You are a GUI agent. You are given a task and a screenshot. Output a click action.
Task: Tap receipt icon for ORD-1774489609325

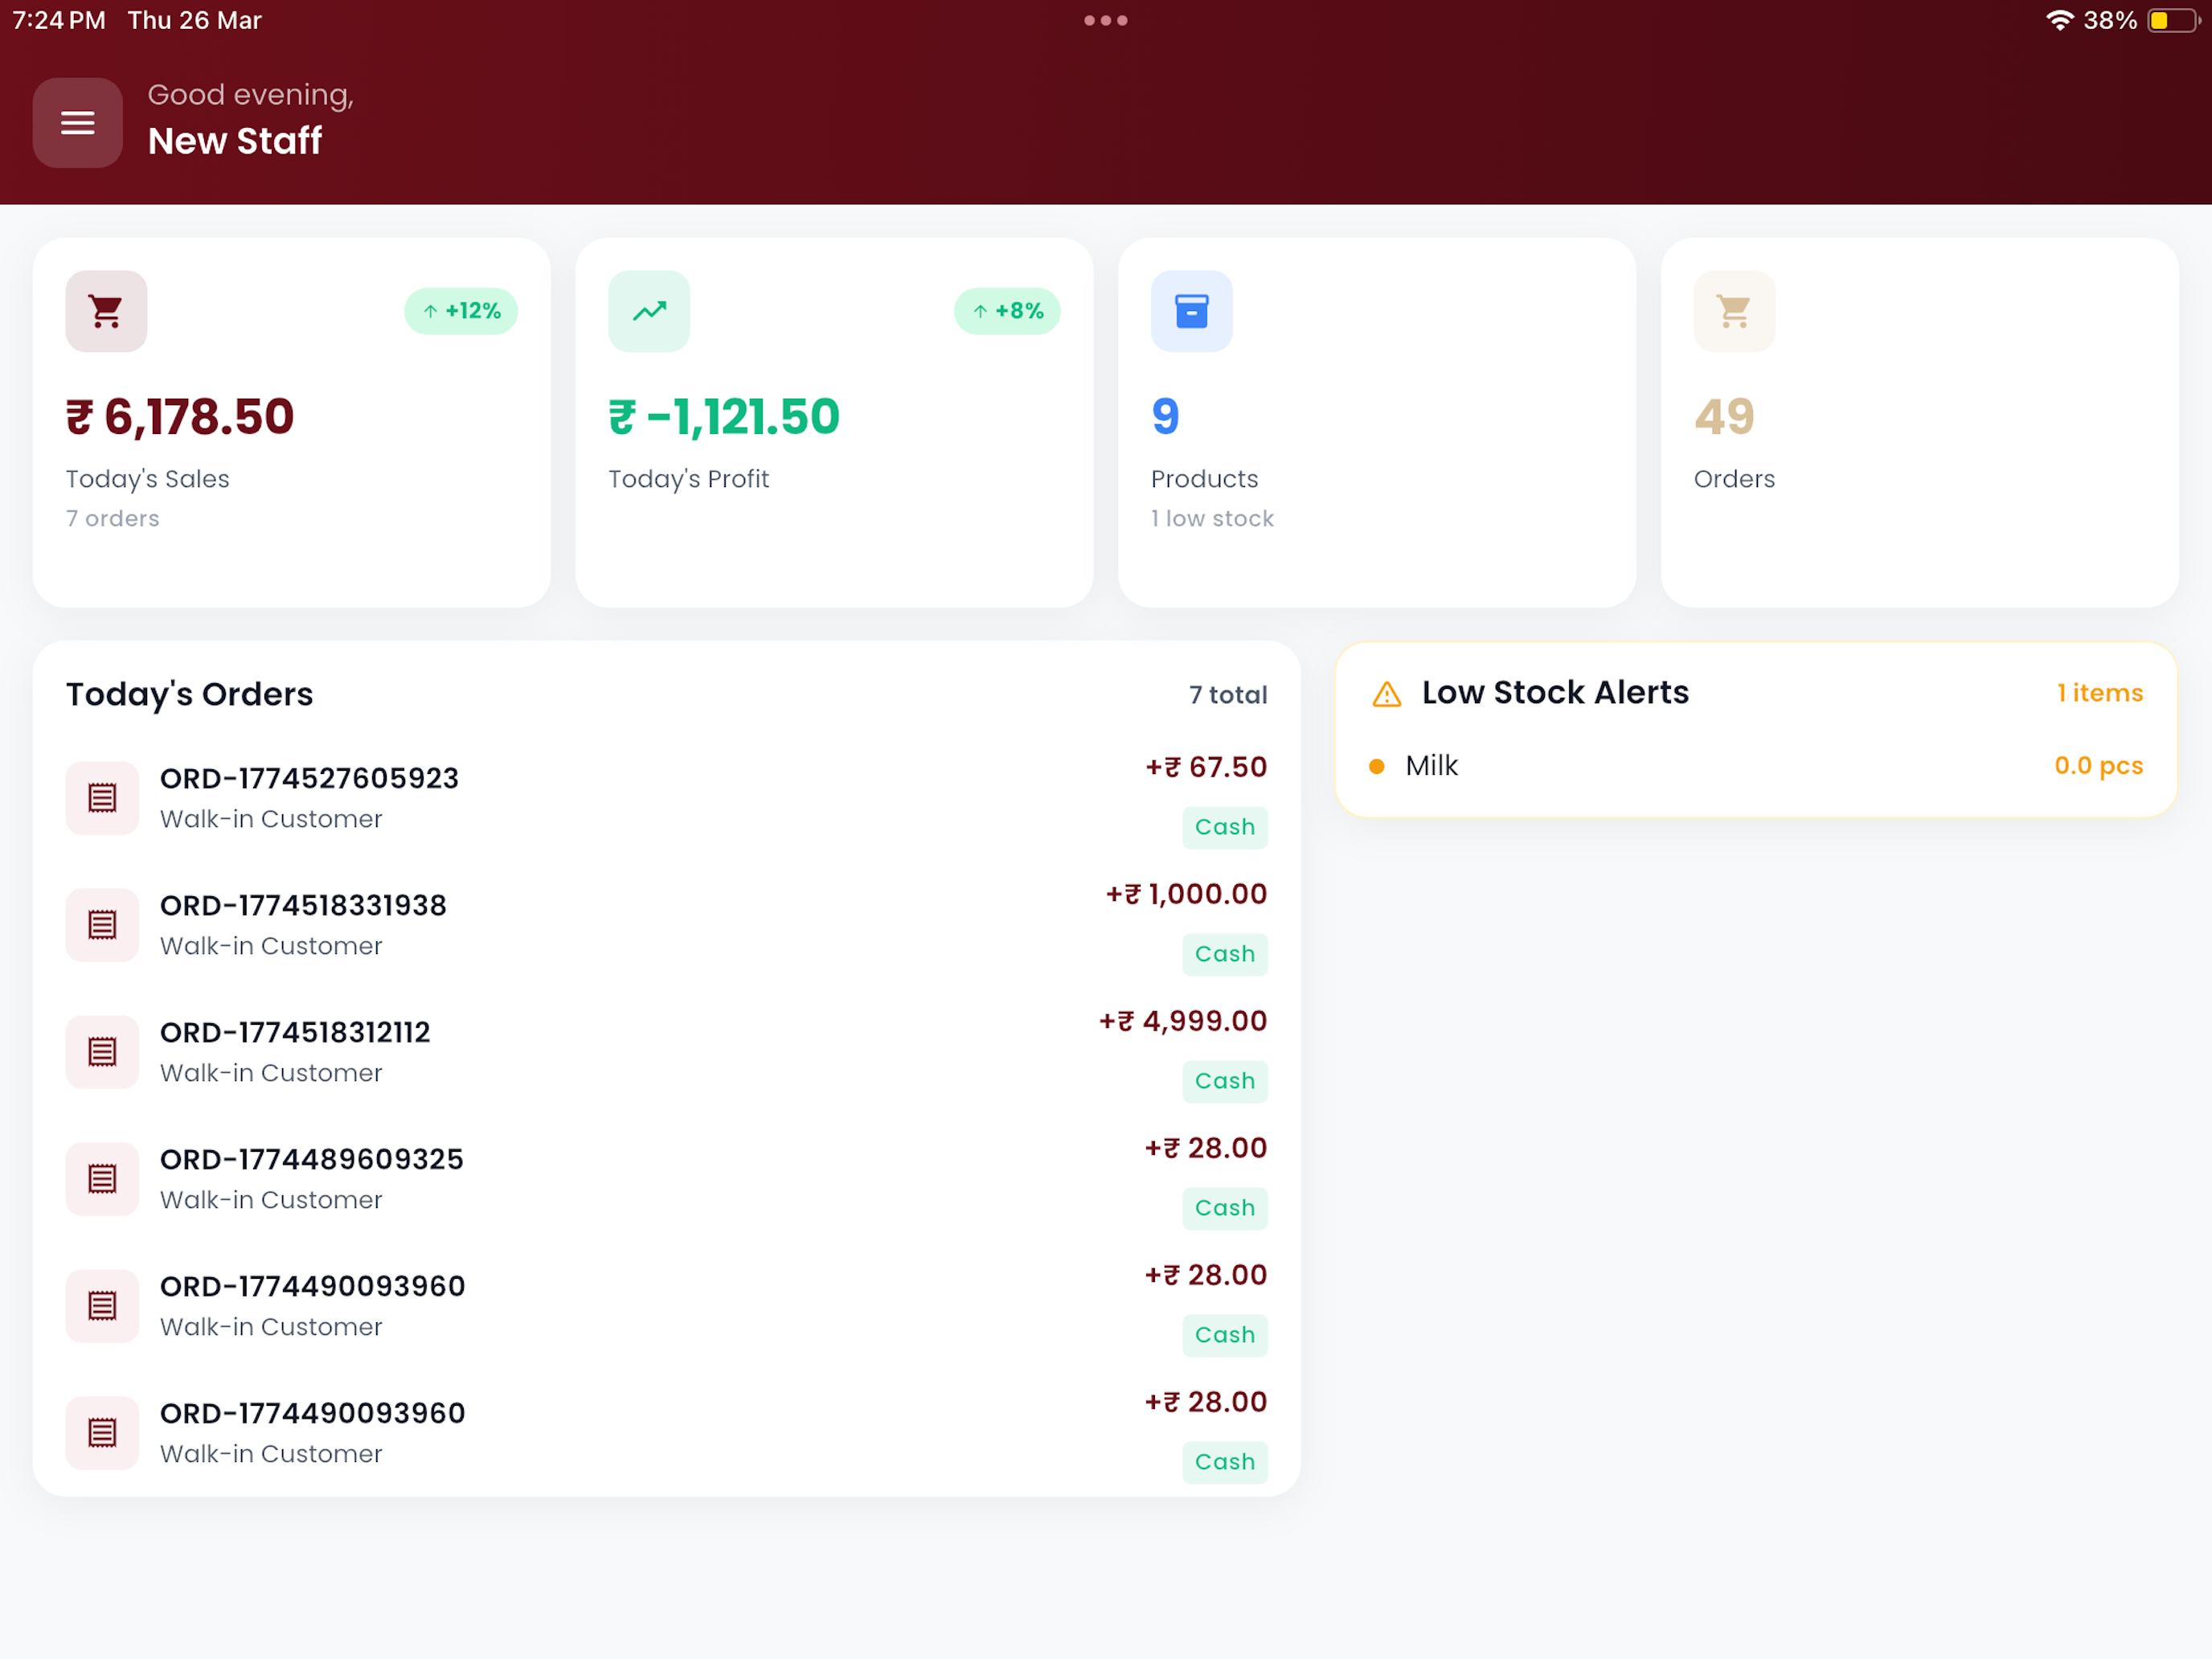point(102,1179)
